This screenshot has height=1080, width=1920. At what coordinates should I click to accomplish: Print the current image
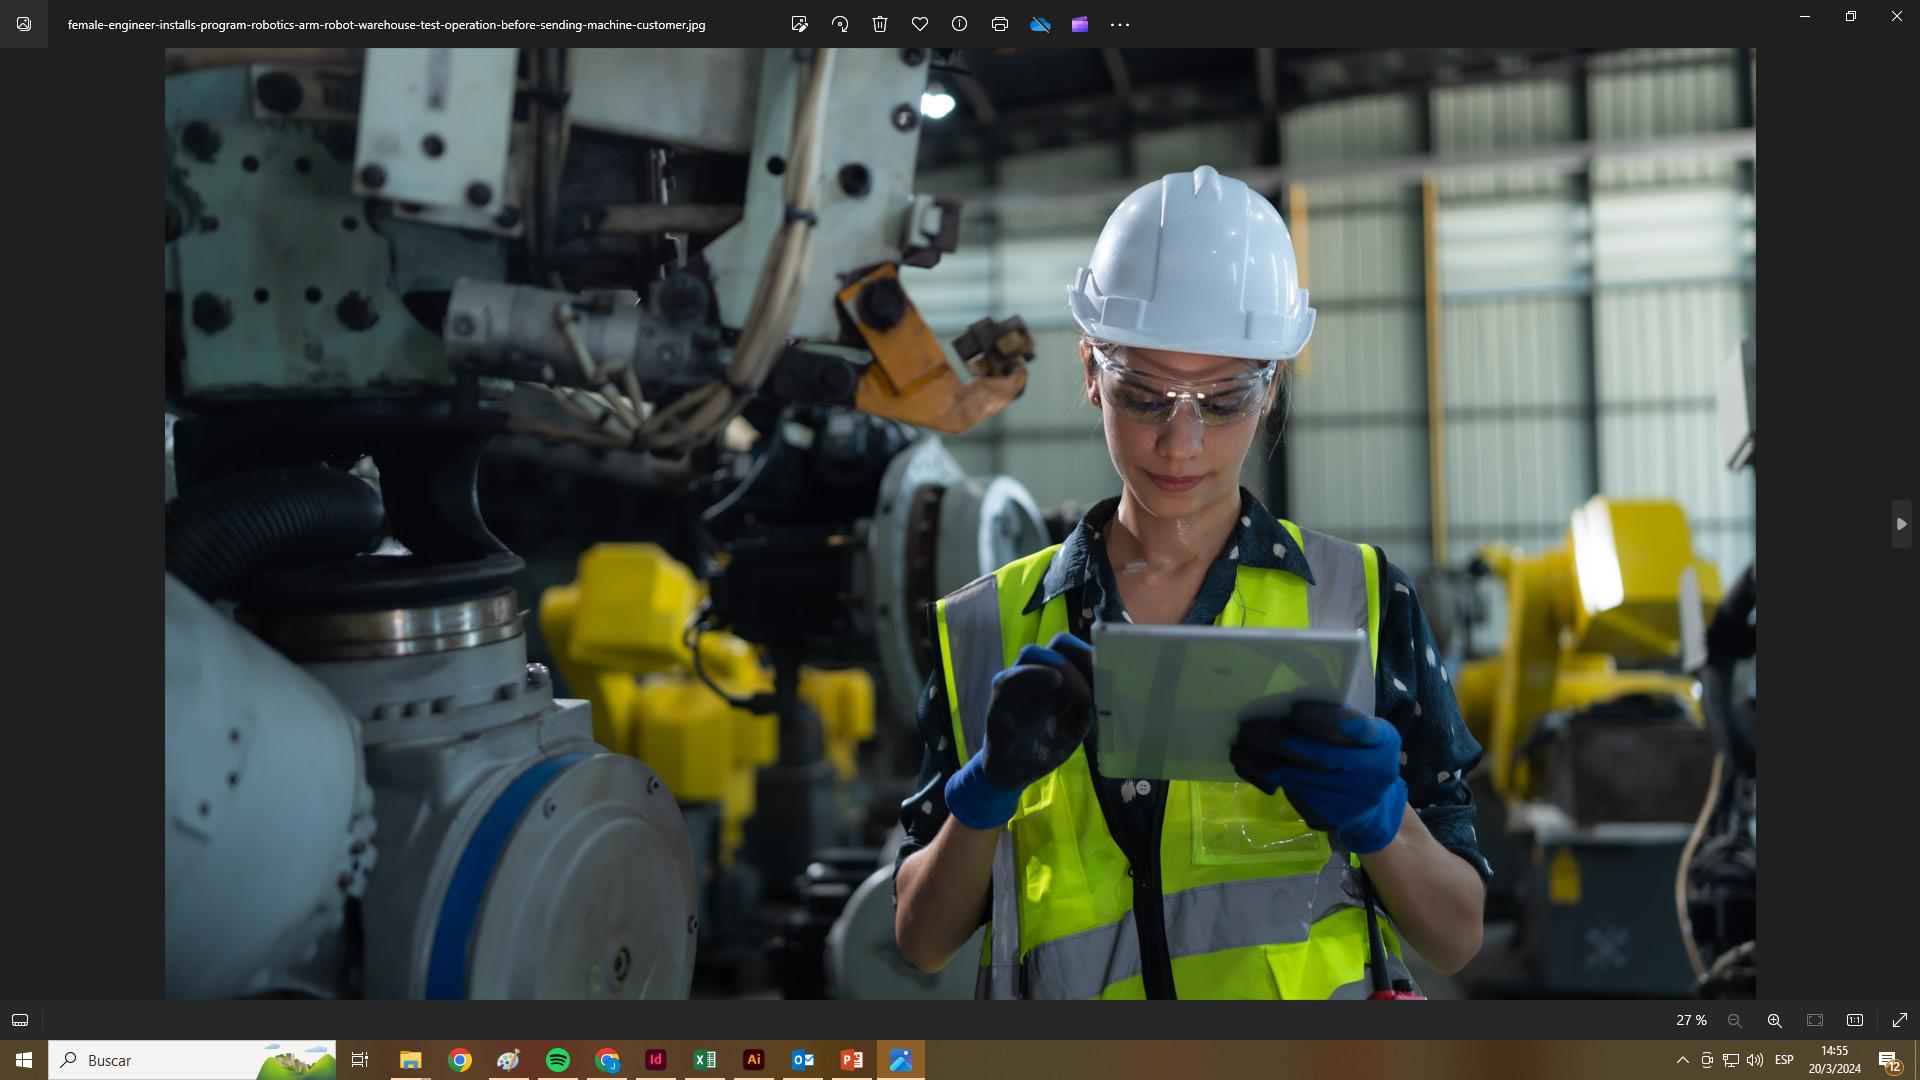coord(1000,24)
